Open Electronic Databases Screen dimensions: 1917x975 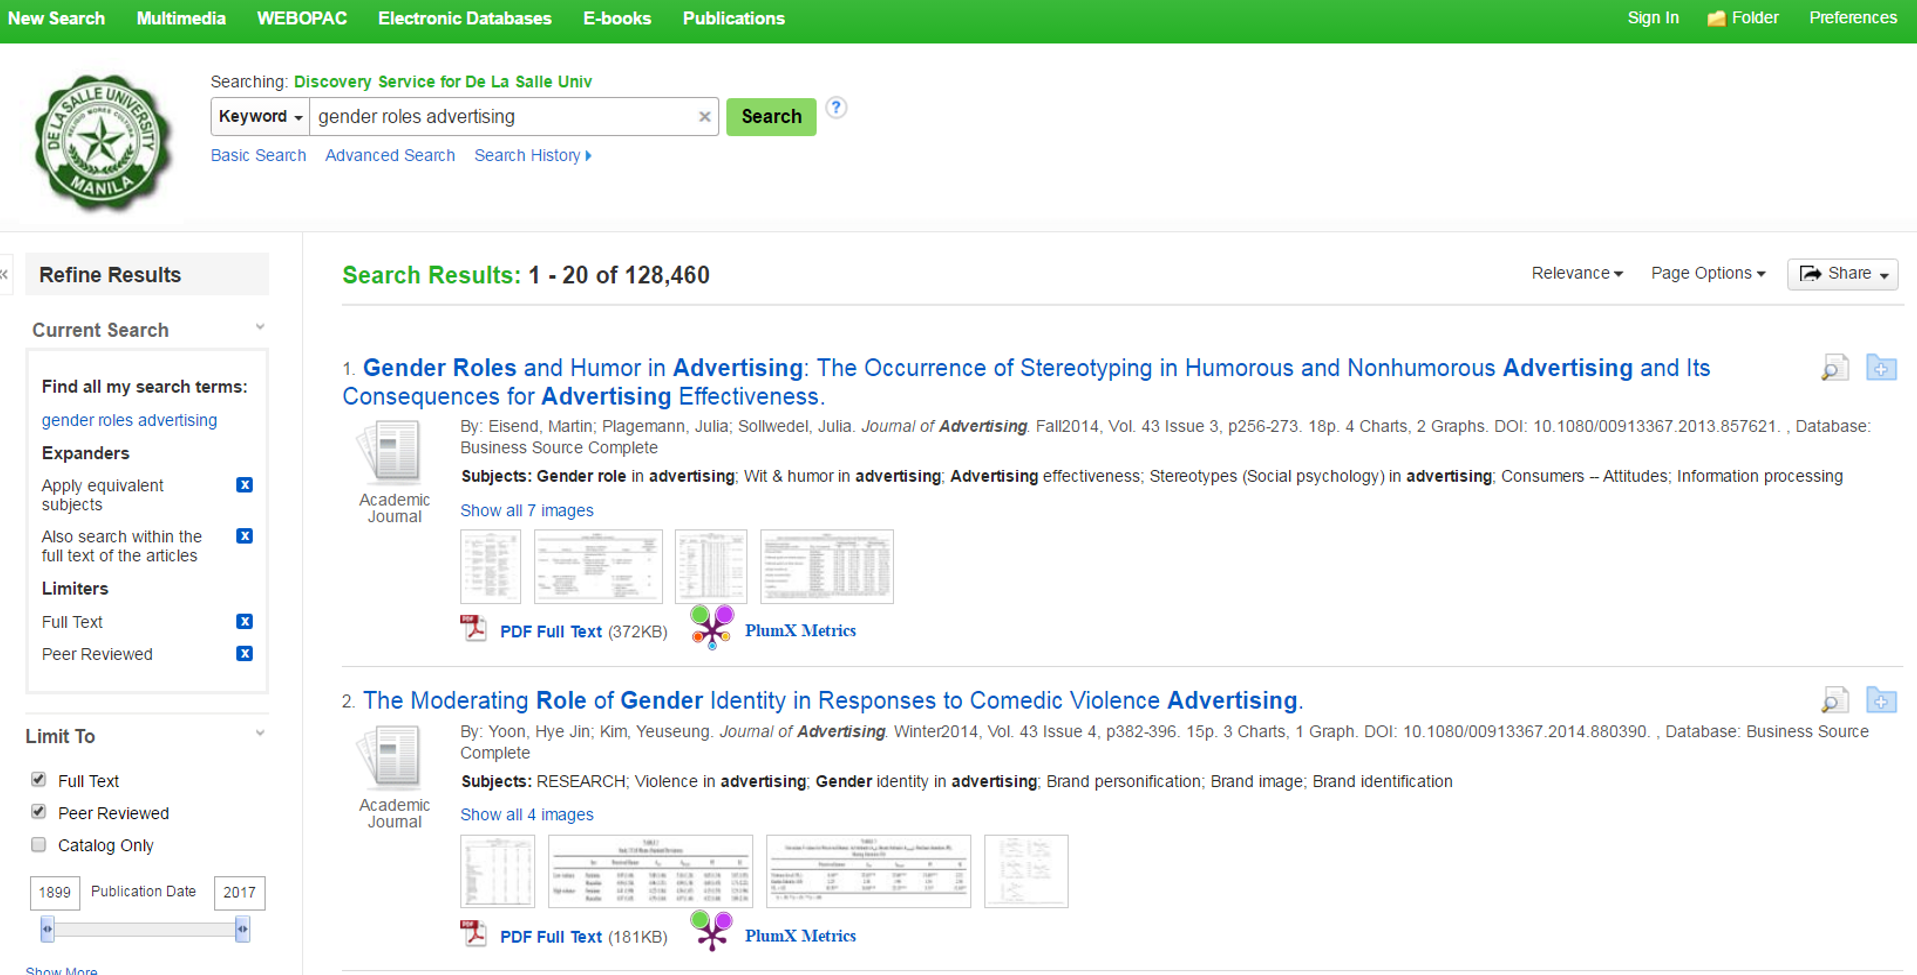tap(465, 18)
